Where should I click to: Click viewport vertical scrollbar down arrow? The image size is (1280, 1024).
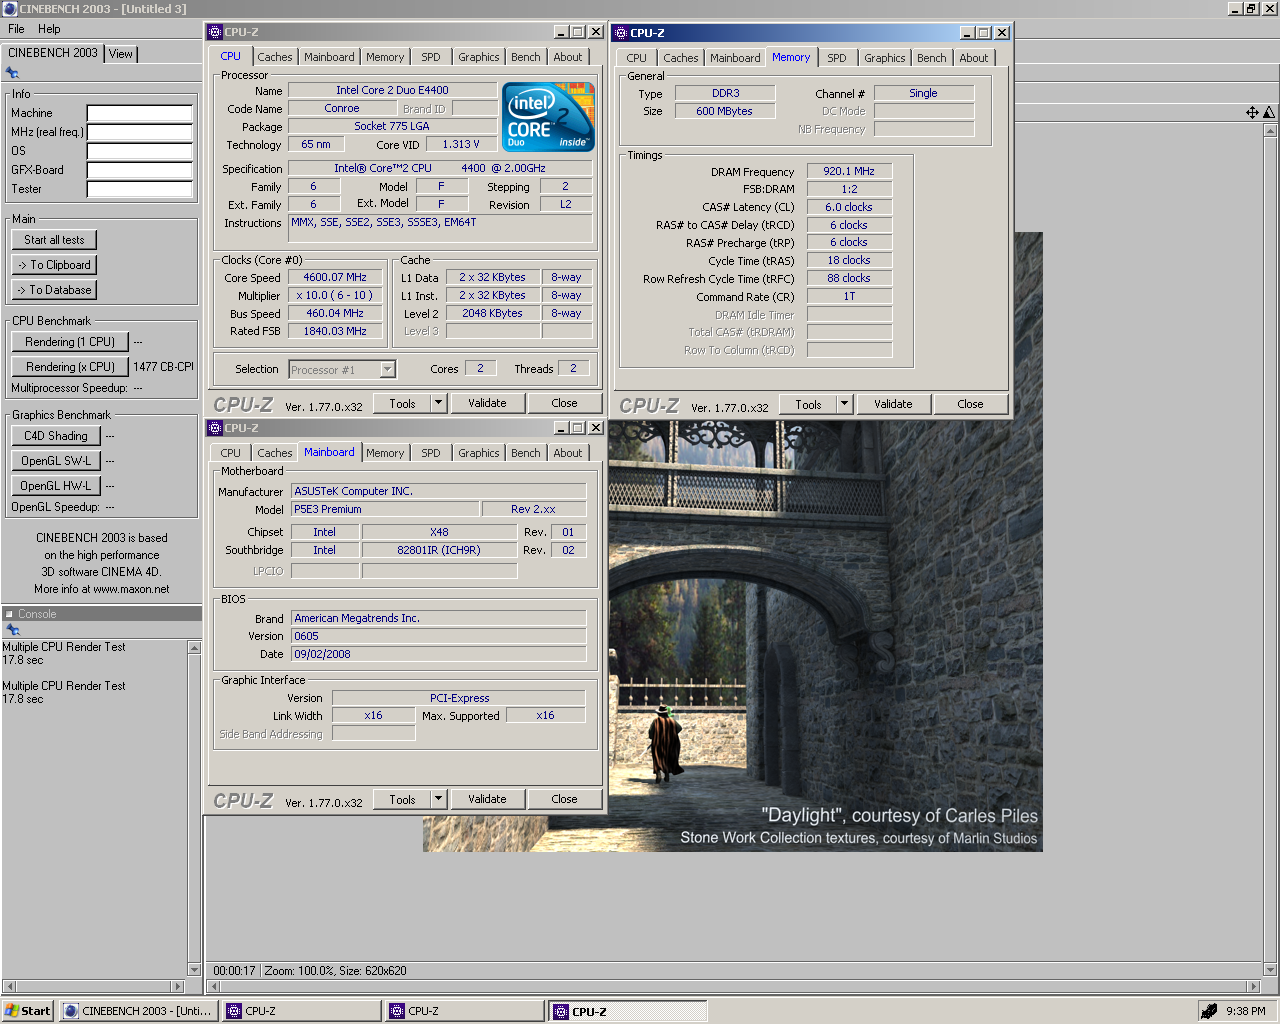pyautogui.click(x=1270, y=969)
